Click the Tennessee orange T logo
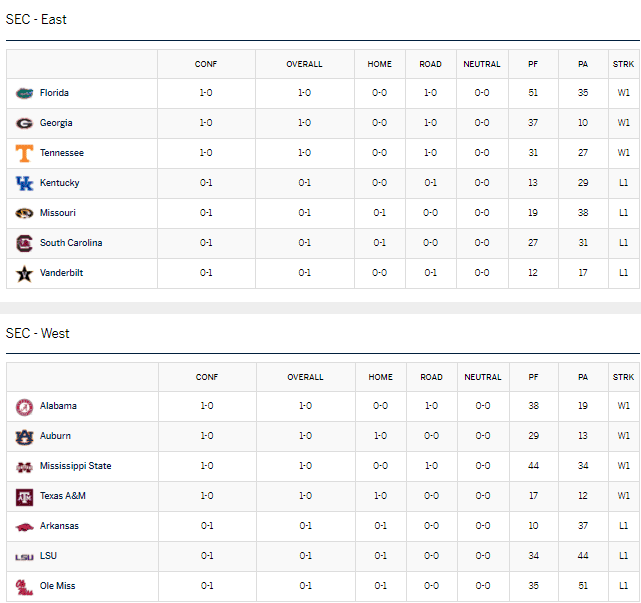The height and width of the screenshot is (603, 641). (x=24, y=153)
